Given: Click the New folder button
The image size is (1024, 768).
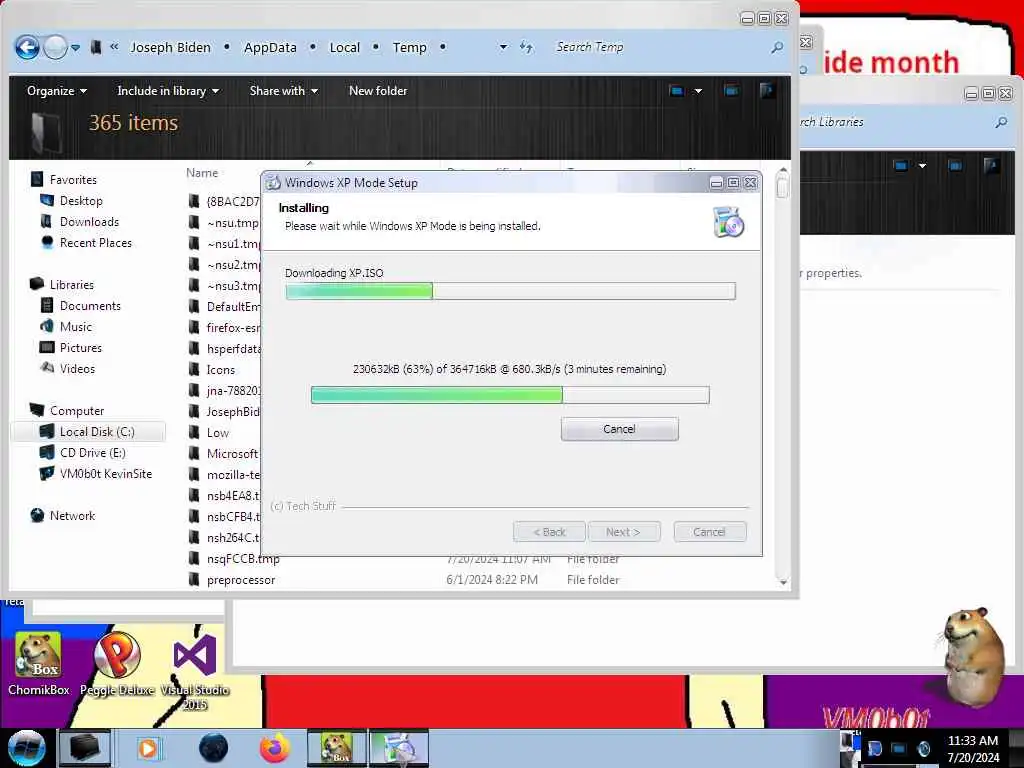Looking at the screenshot, I should coord(377,91).
